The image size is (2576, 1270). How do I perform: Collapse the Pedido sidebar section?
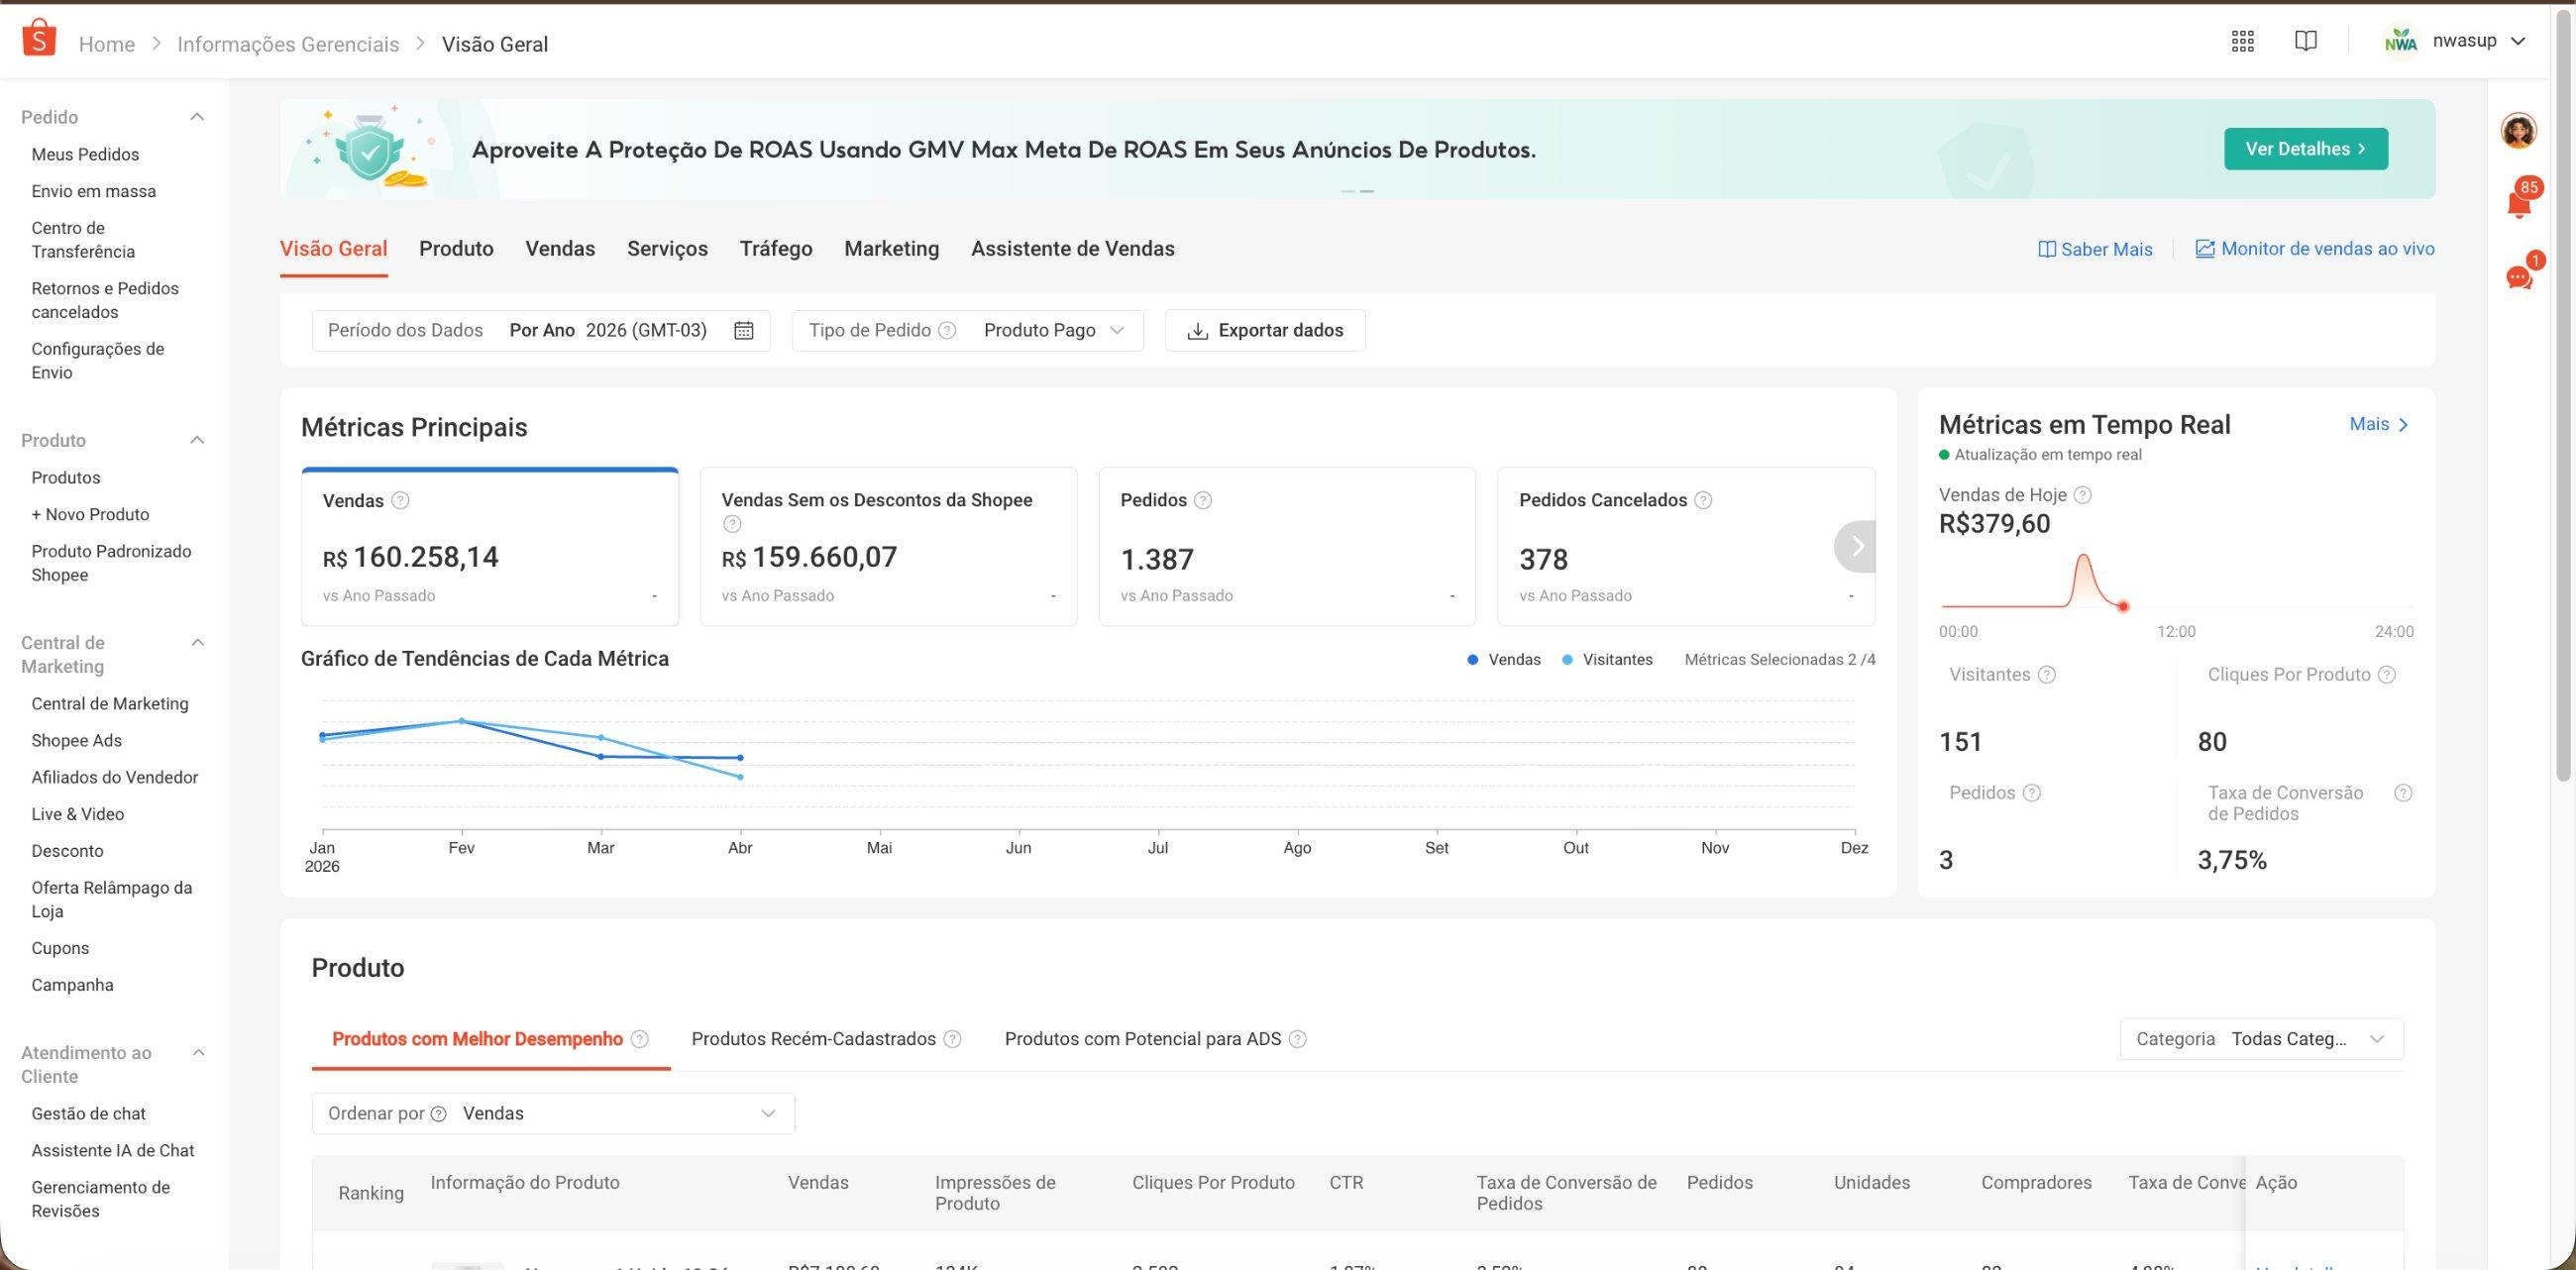197,117
